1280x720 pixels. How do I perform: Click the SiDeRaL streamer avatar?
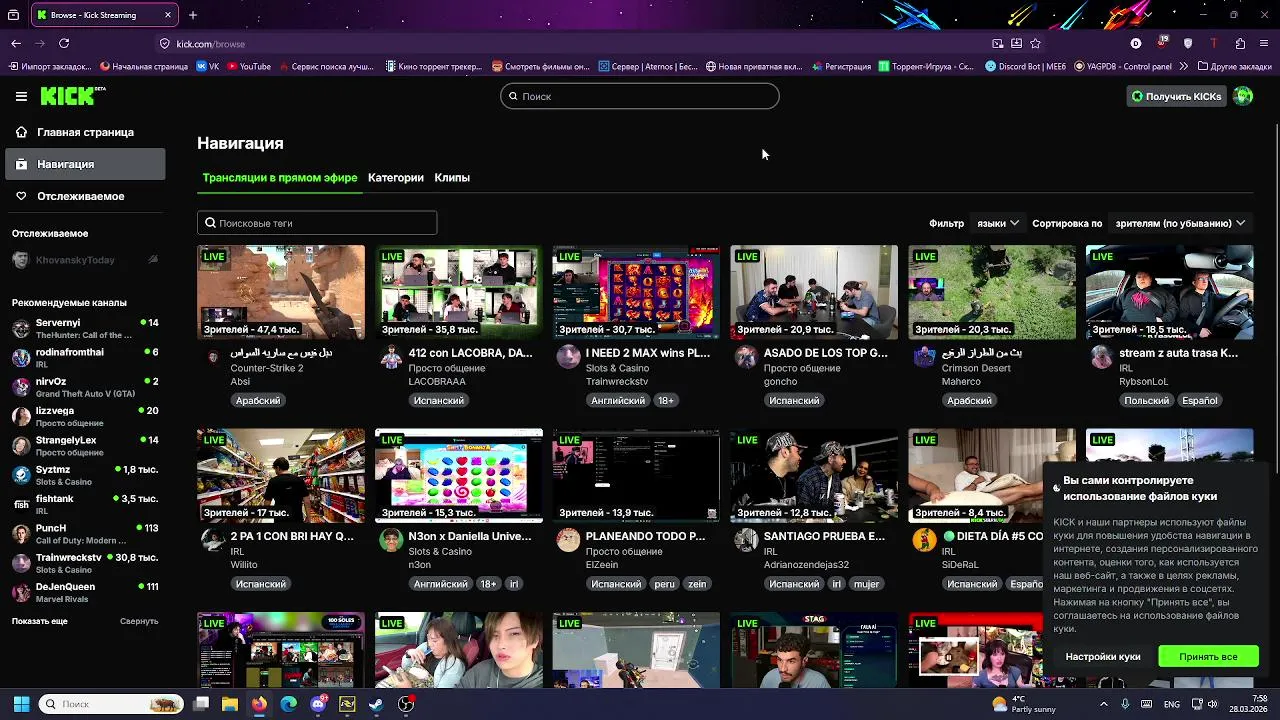(x=924, y=540)
